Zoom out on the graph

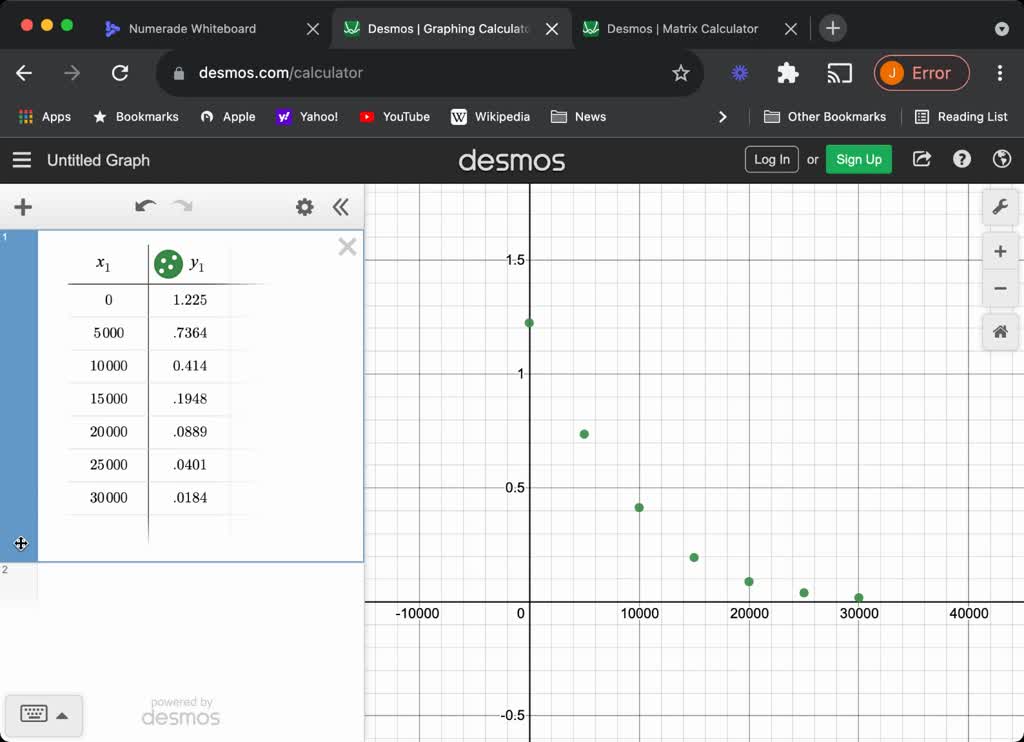(x=1000, y=289)
